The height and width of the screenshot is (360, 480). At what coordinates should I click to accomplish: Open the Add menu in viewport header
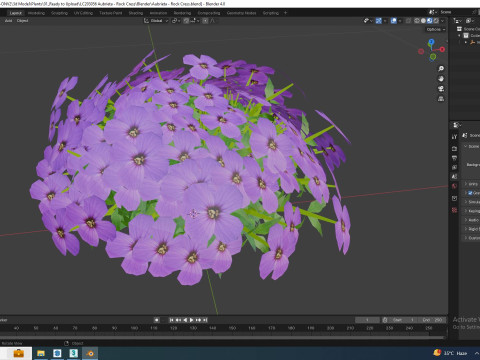click(x=8, y=21)
